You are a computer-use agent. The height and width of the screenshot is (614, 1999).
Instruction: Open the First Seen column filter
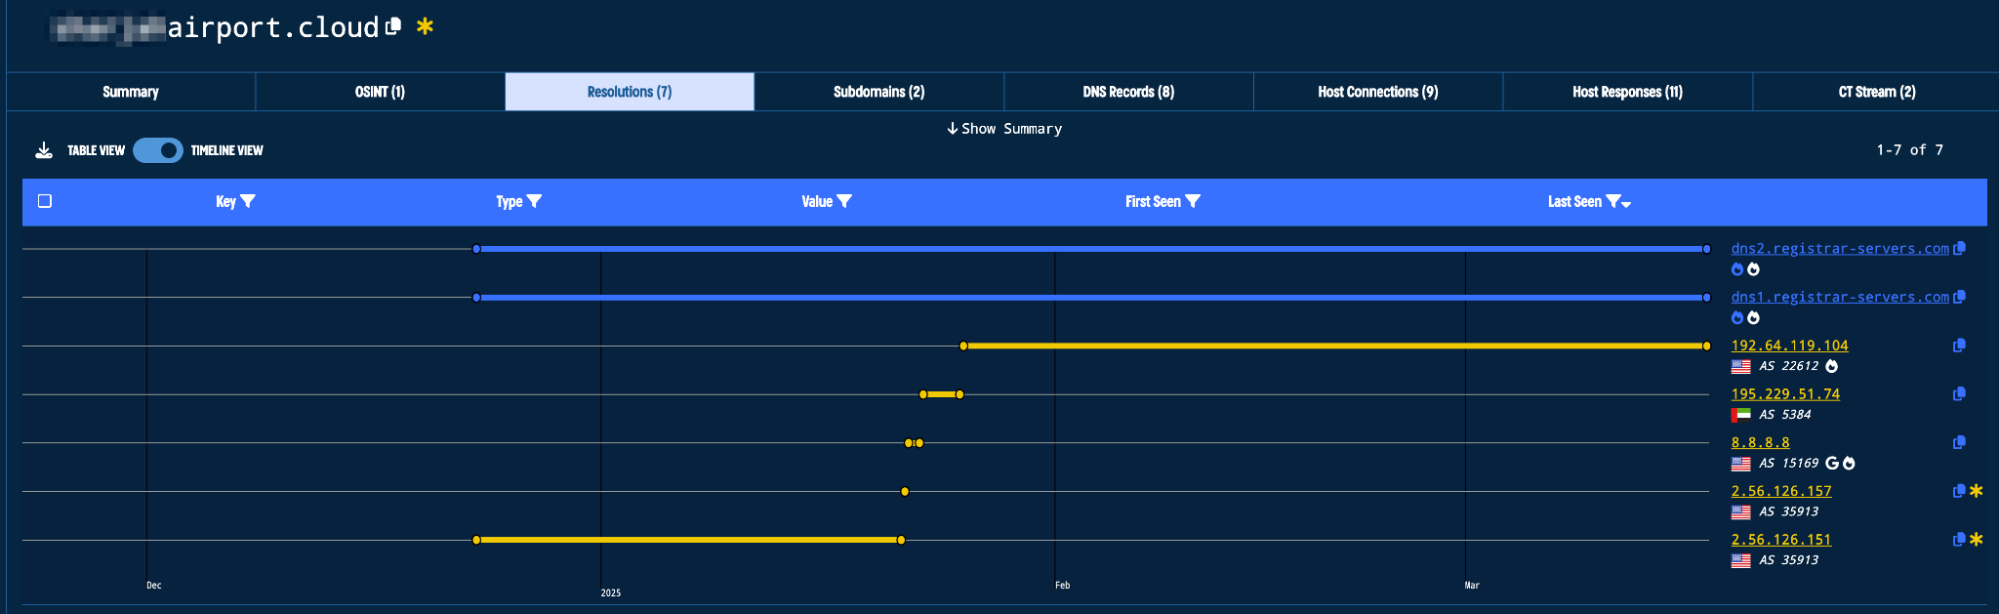click(x=1192, y=201)
